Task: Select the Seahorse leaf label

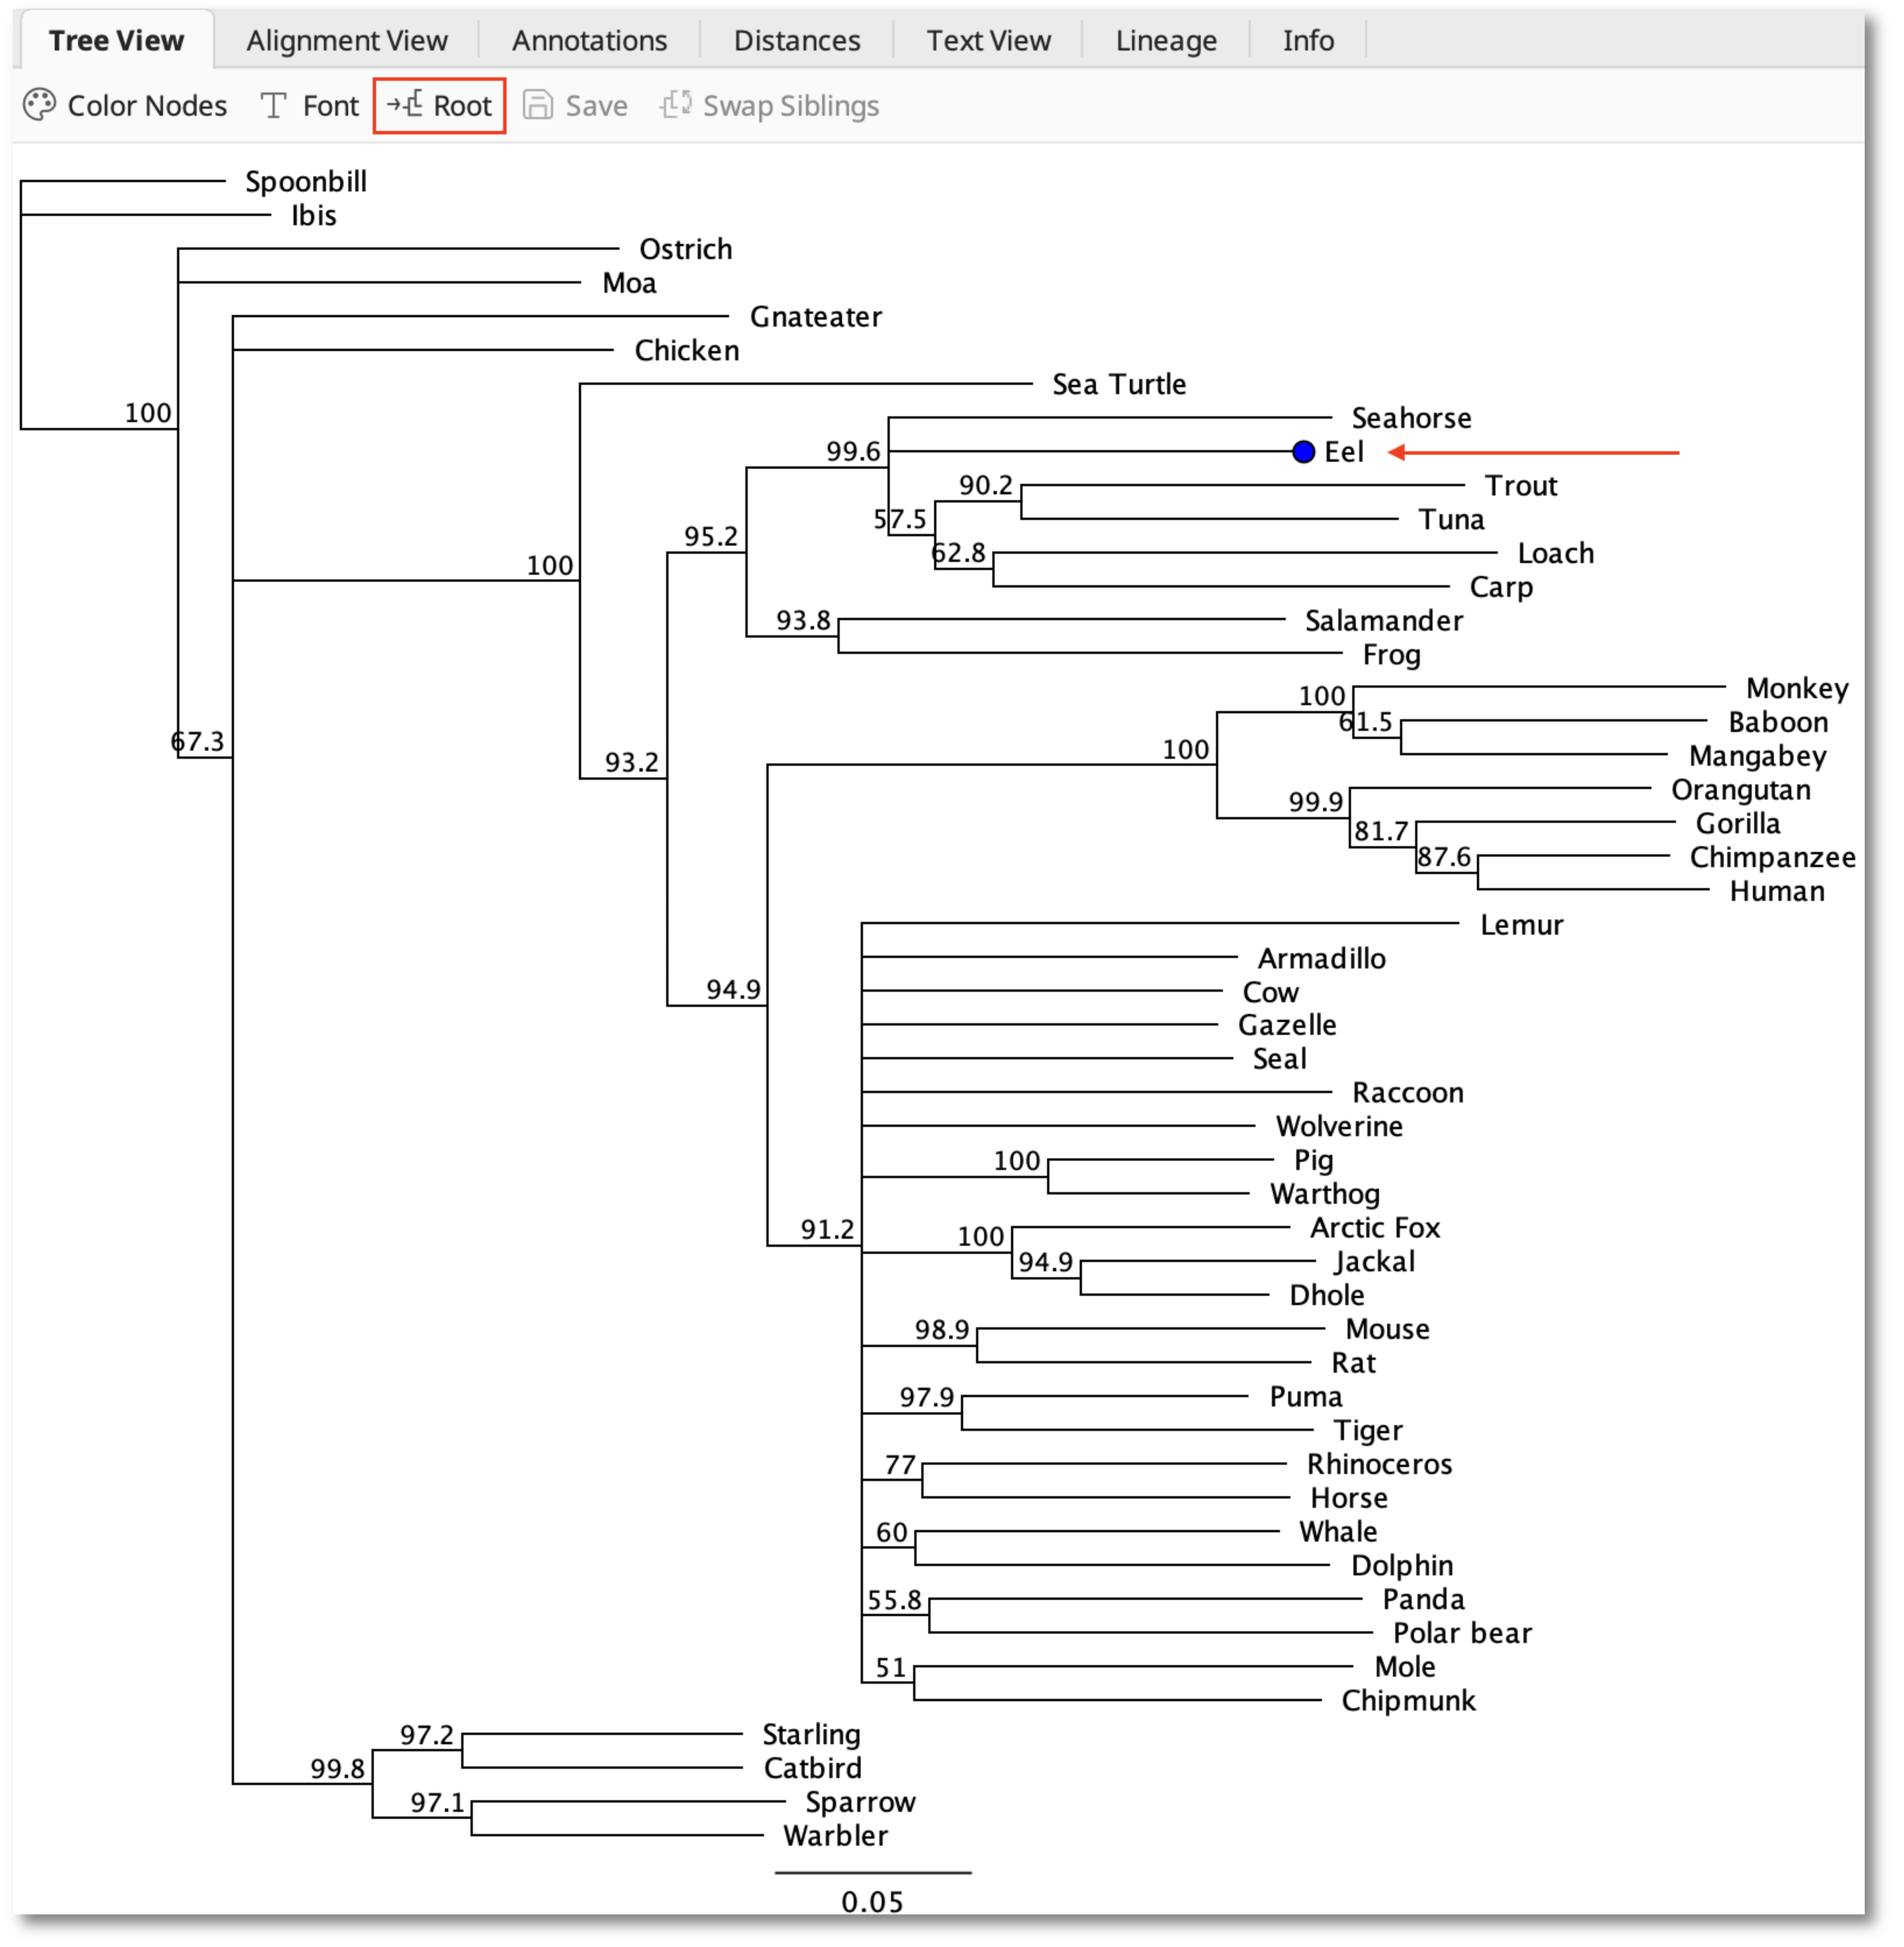Action: [x=1412, y=418]
